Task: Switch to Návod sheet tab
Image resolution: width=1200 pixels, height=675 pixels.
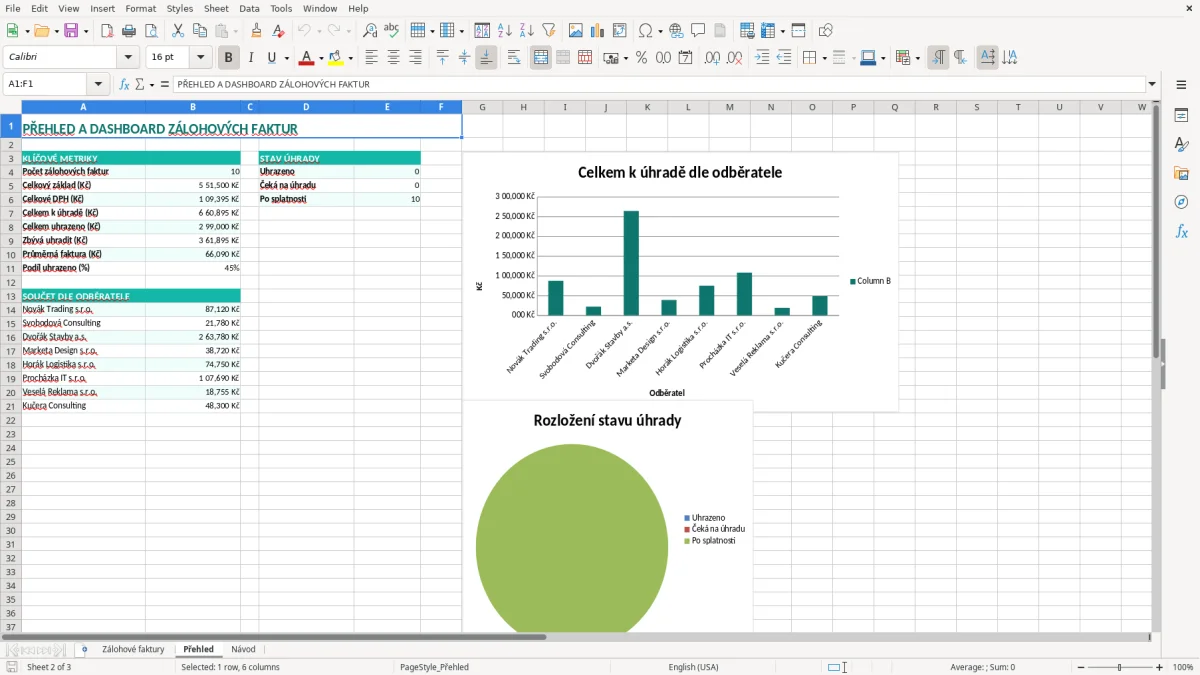Action: click(x=243, y=649)
